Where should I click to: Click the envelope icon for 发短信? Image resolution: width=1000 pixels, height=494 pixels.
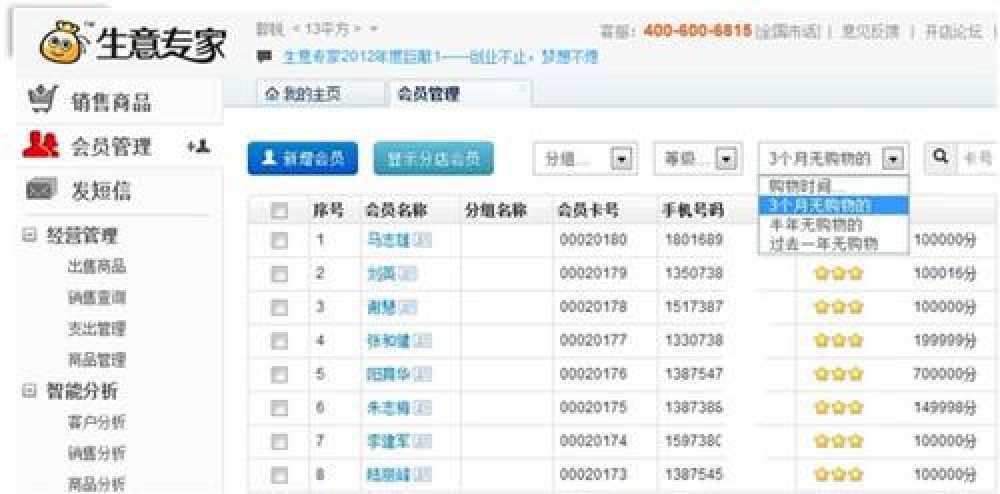coord(43,189)
